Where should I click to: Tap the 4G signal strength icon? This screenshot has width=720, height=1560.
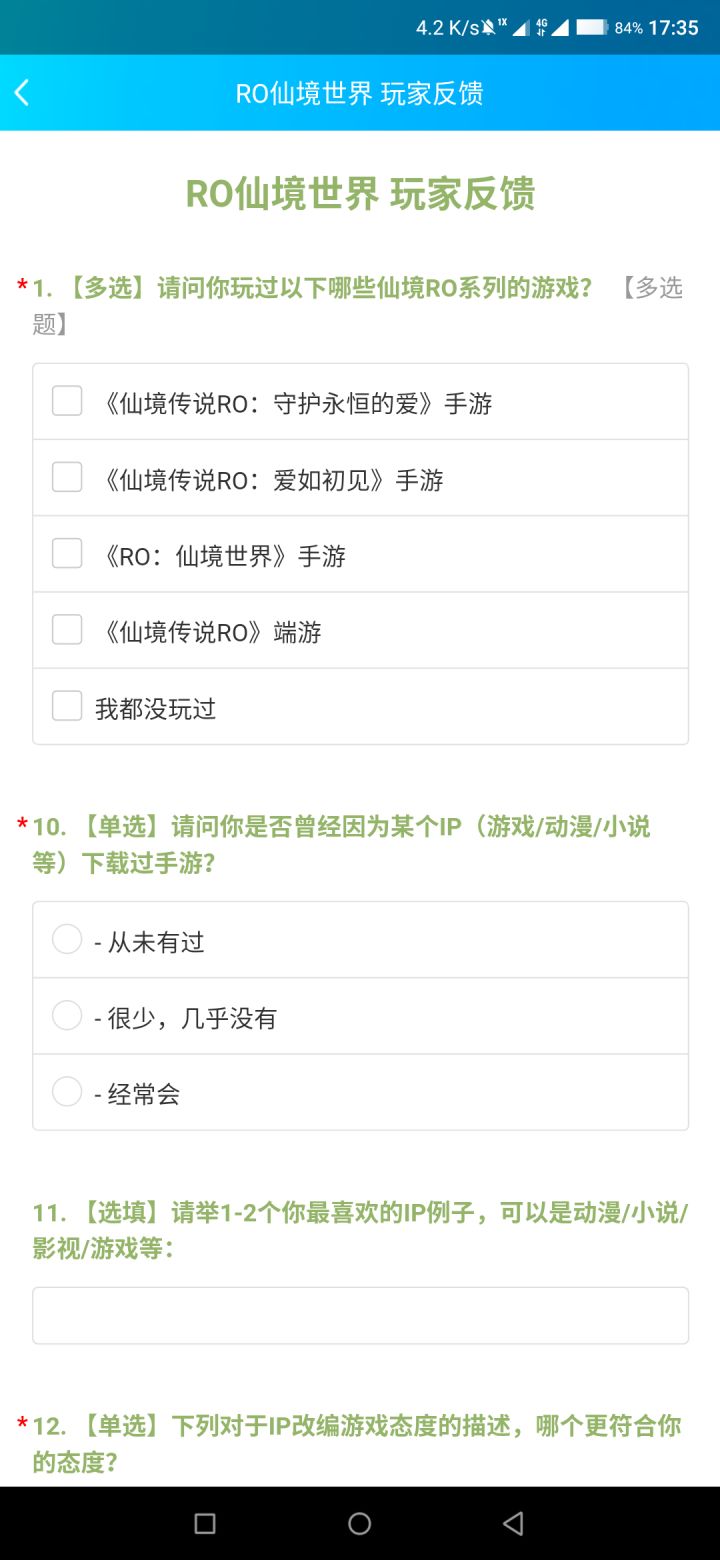[552, 28]
